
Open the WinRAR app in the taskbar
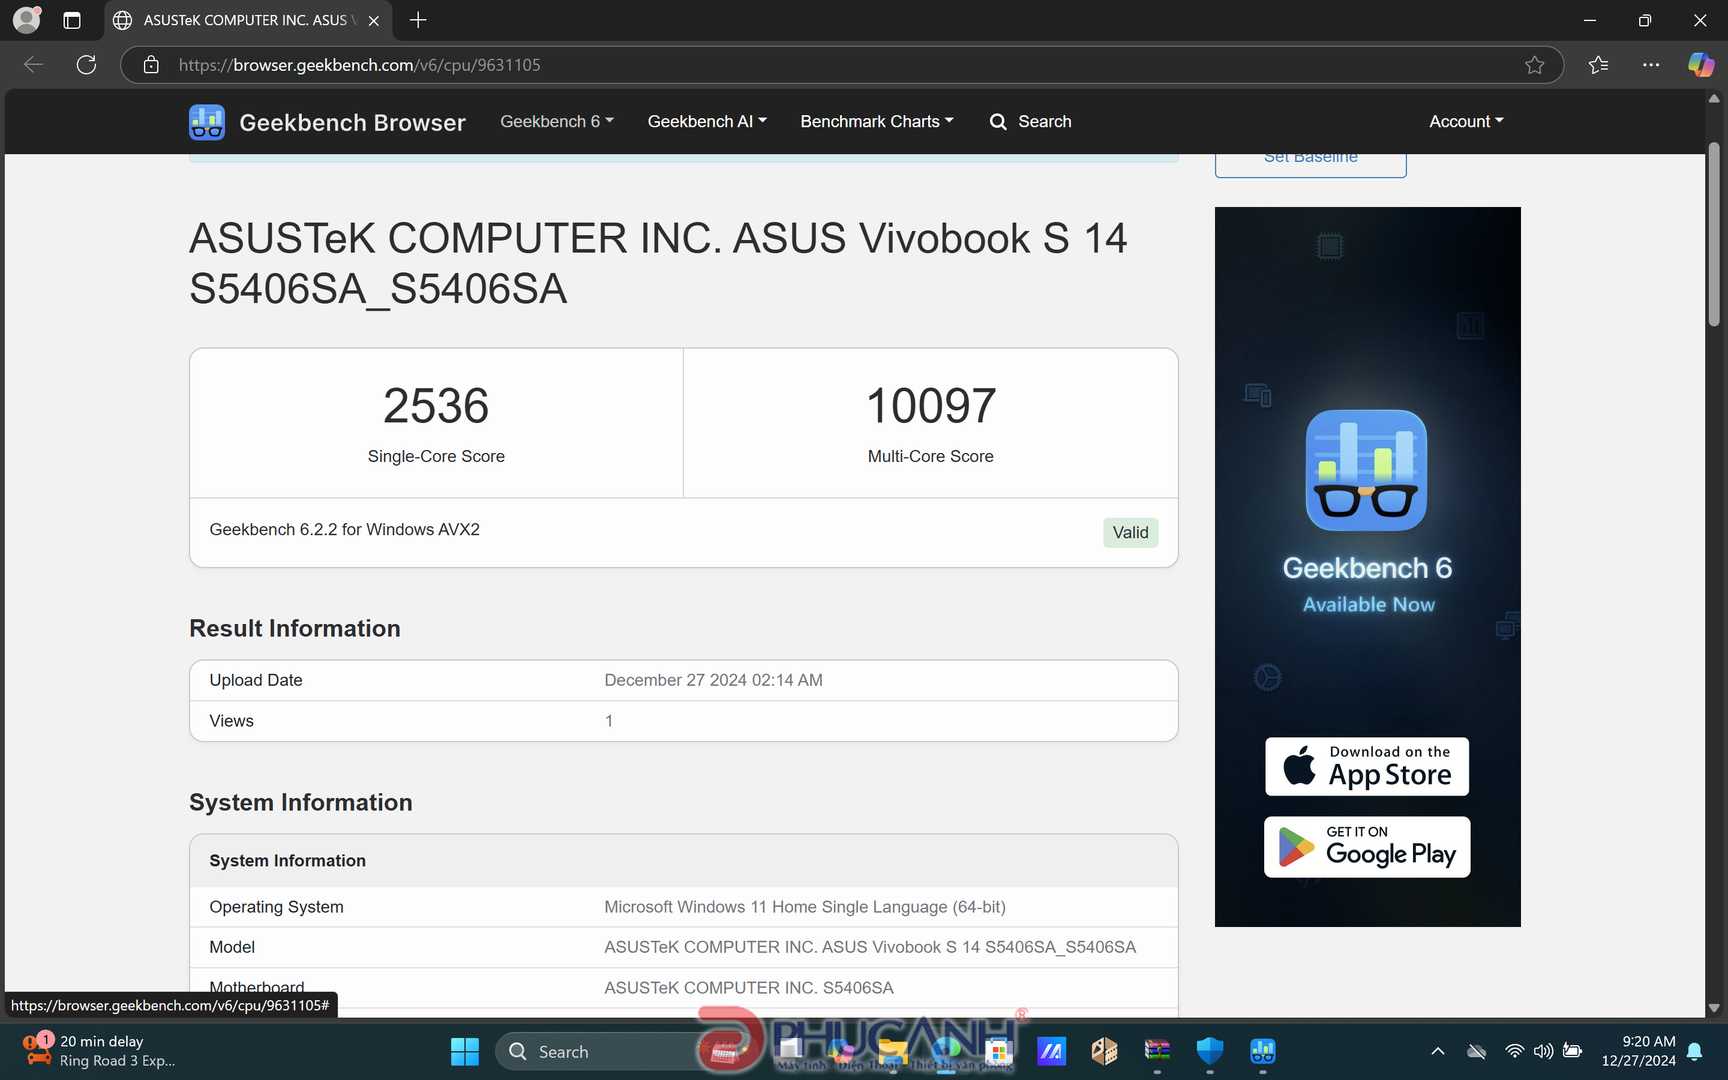pyautogui.click(x=1157, y=1051)
